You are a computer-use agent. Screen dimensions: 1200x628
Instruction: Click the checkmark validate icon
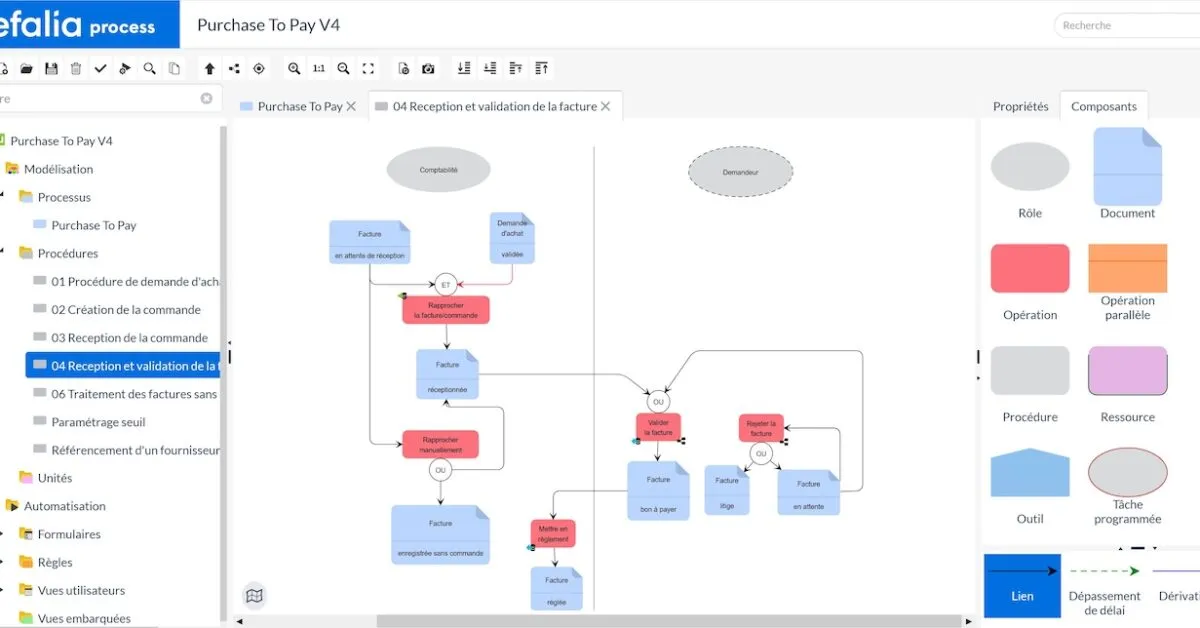tap(100, 69)
